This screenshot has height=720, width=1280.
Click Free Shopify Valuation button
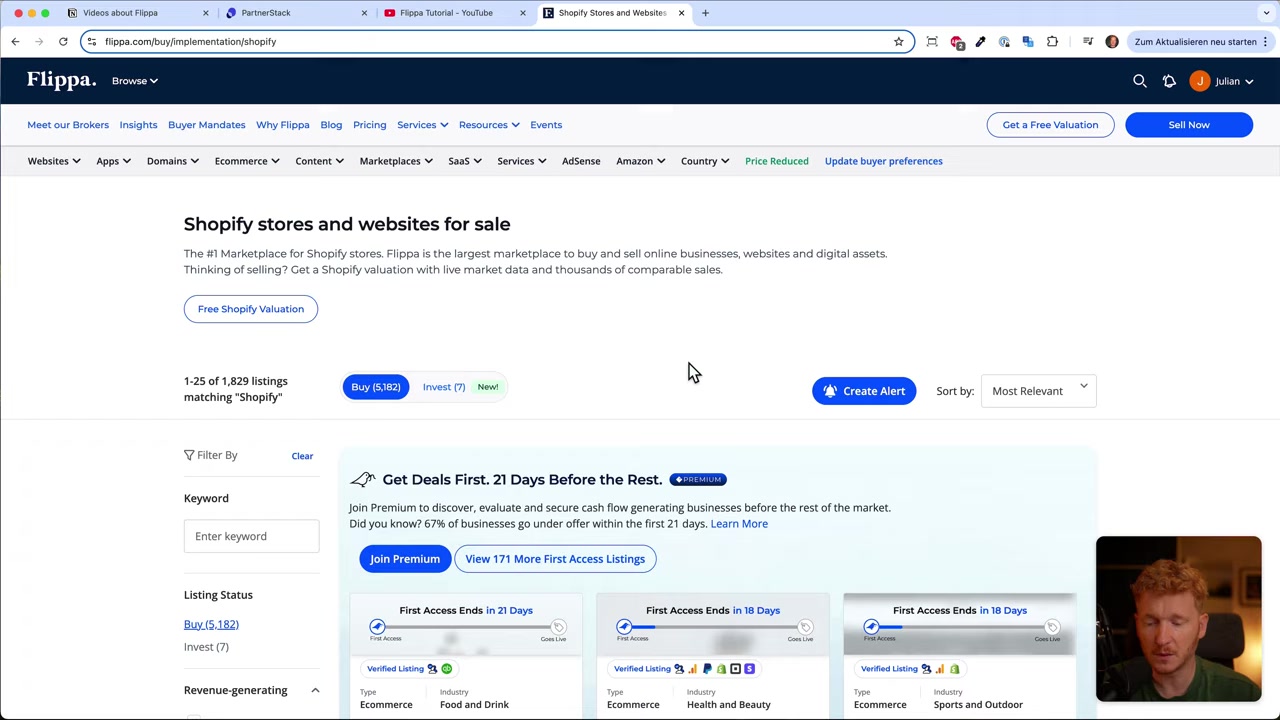251,309
